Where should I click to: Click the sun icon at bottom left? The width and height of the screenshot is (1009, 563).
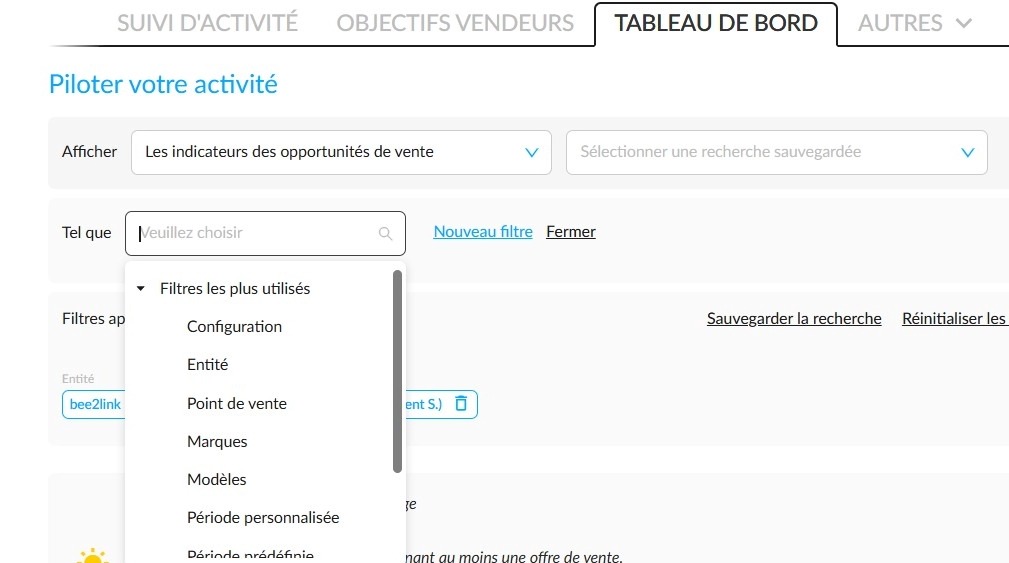click(93, 557)
